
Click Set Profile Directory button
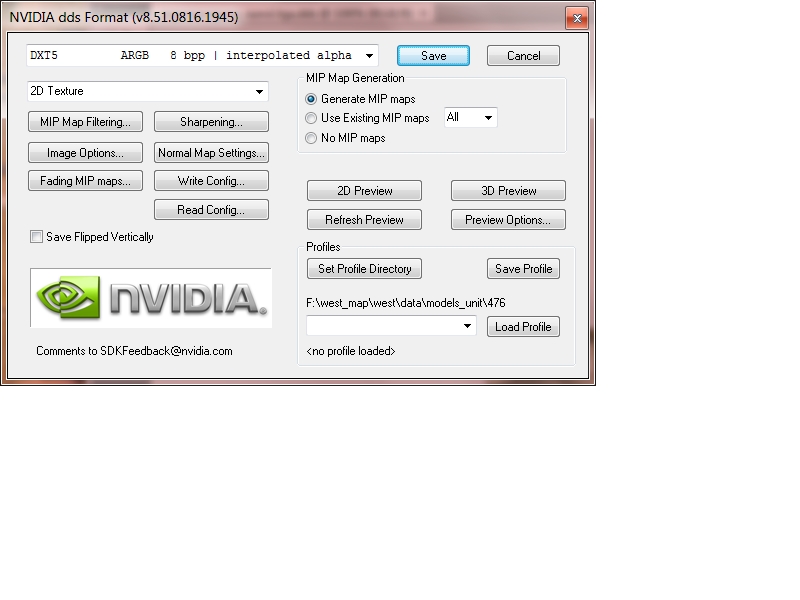[x=364, y=269]
